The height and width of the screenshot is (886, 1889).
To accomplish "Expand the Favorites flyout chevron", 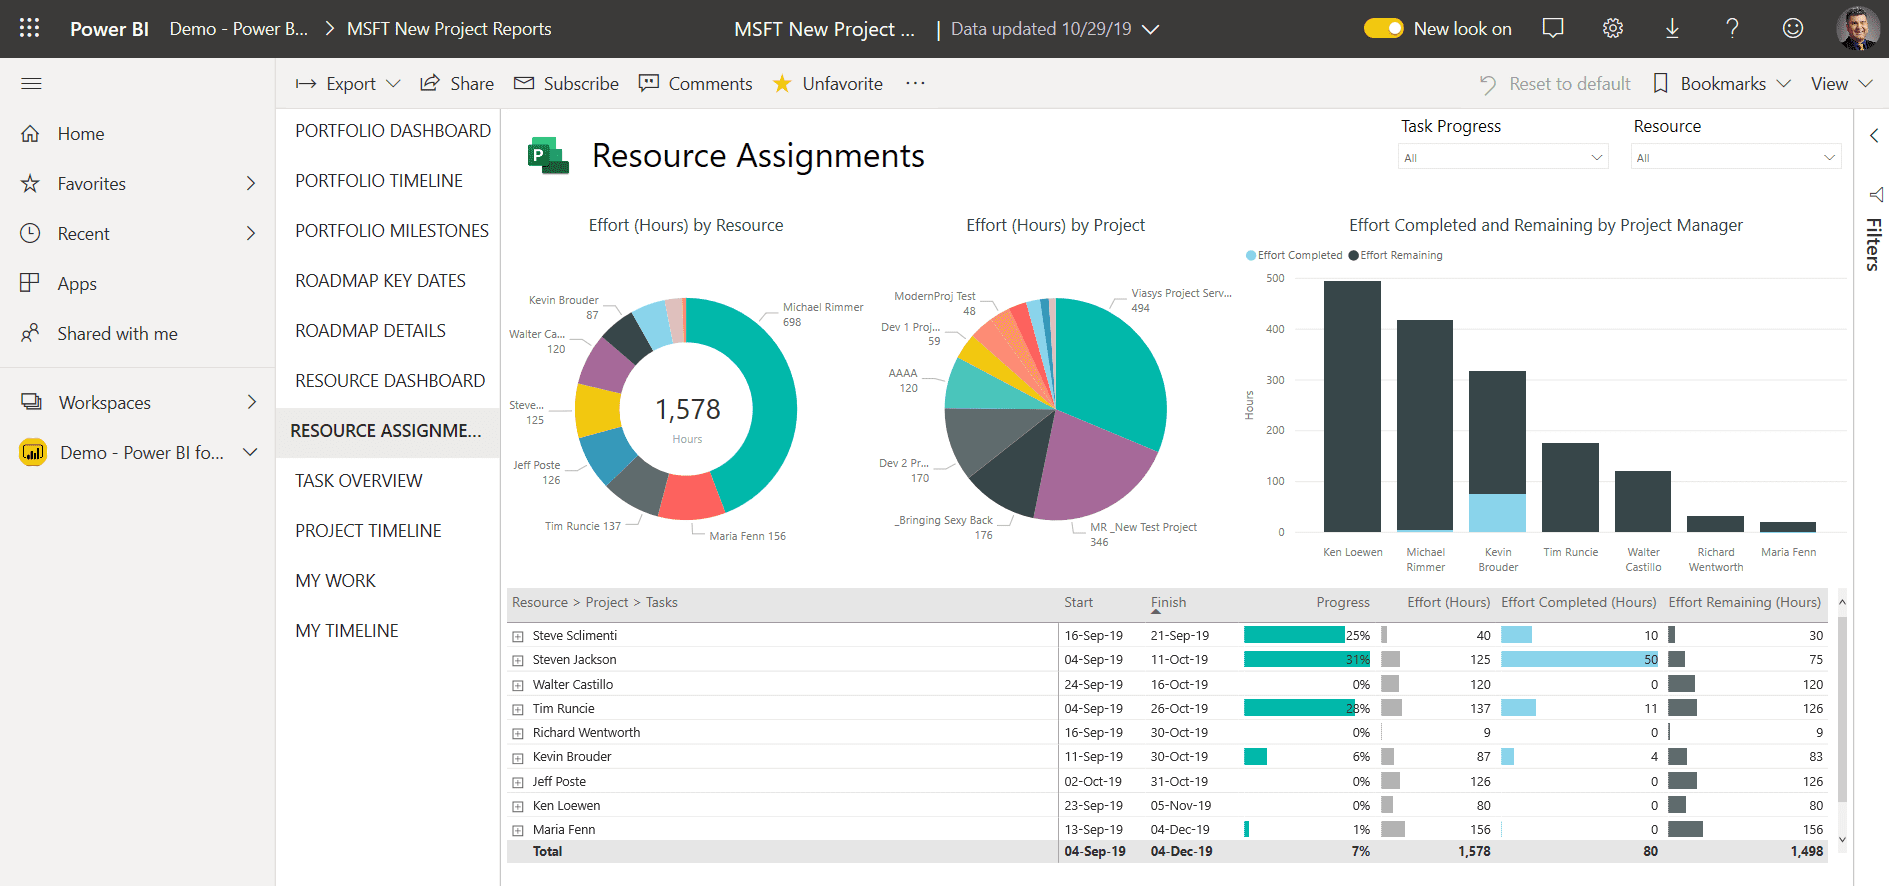I will (251, 183).
